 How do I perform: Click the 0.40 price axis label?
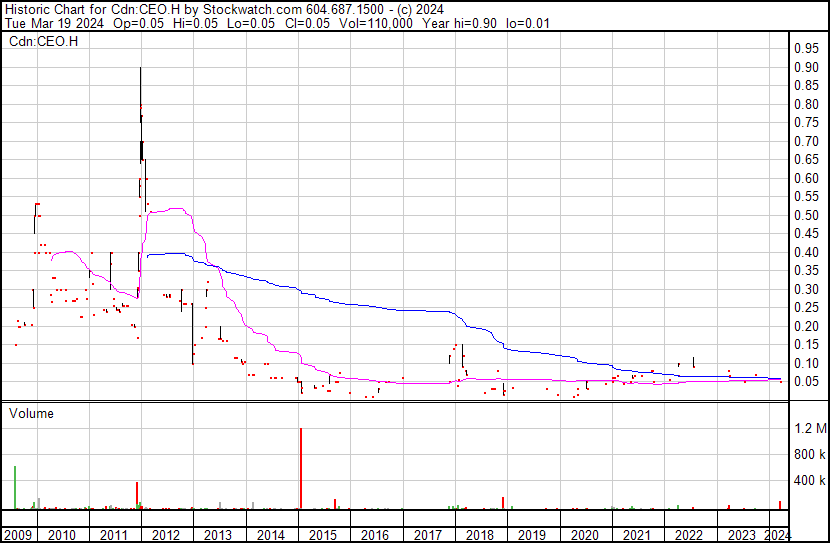pyautogui.click(x=807, y=252)
